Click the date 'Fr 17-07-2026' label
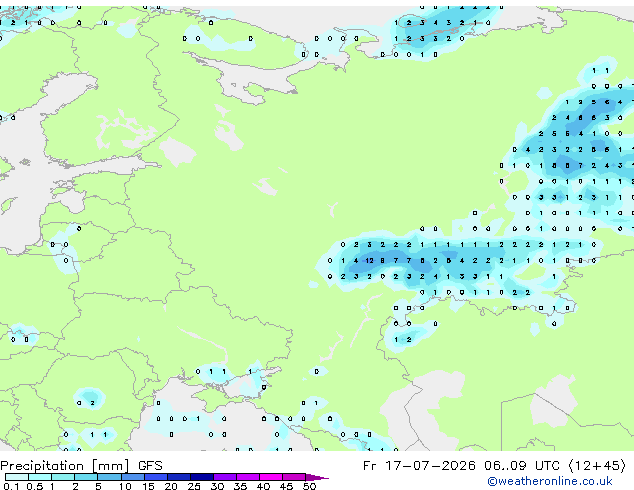The image size is (634, 490). [419, 466]
